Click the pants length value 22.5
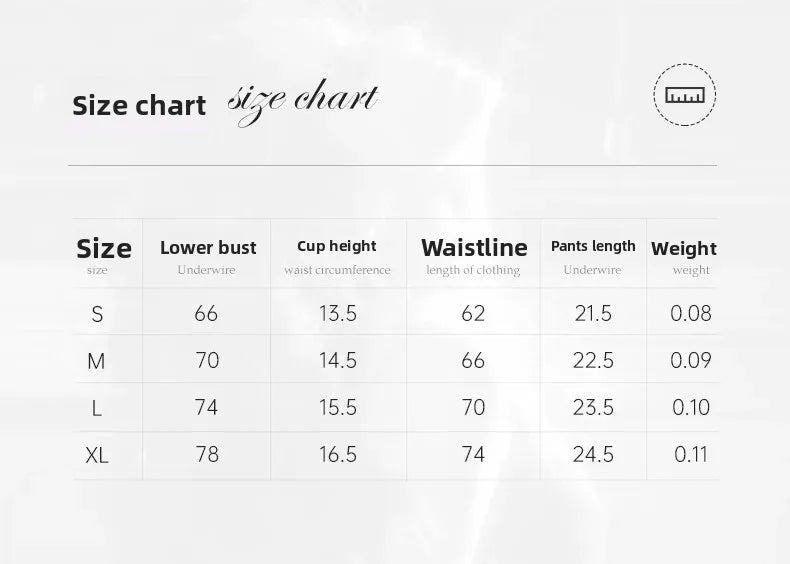 593,361
